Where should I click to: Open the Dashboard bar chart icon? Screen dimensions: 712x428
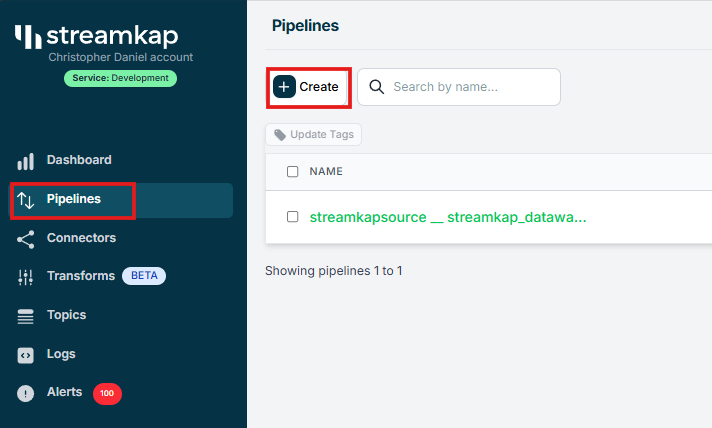pyautogui.click(x=25, y=161)
